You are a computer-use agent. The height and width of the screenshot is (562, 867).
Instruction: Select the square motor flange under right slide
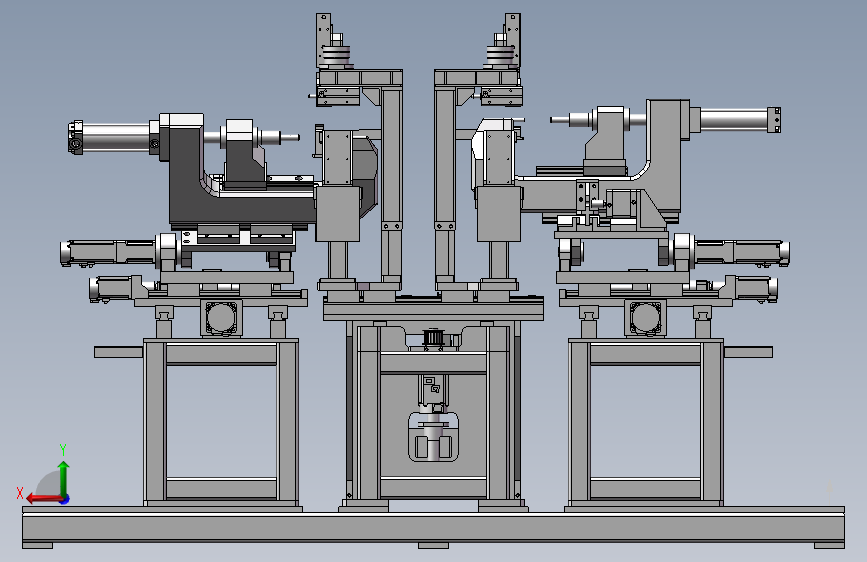coord(645,318)
